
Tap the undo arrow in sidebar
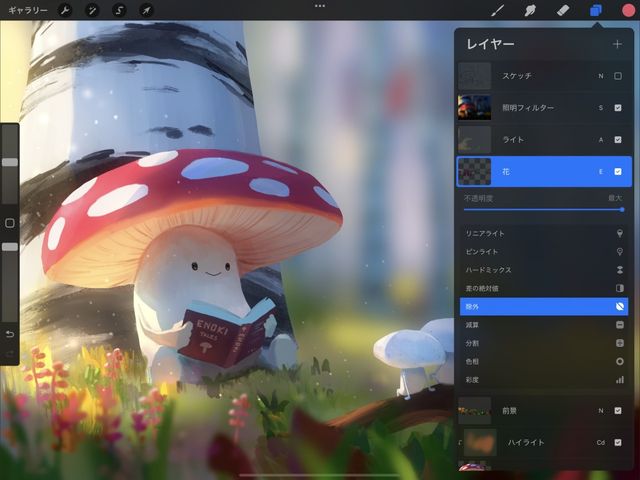pos(10,334)
